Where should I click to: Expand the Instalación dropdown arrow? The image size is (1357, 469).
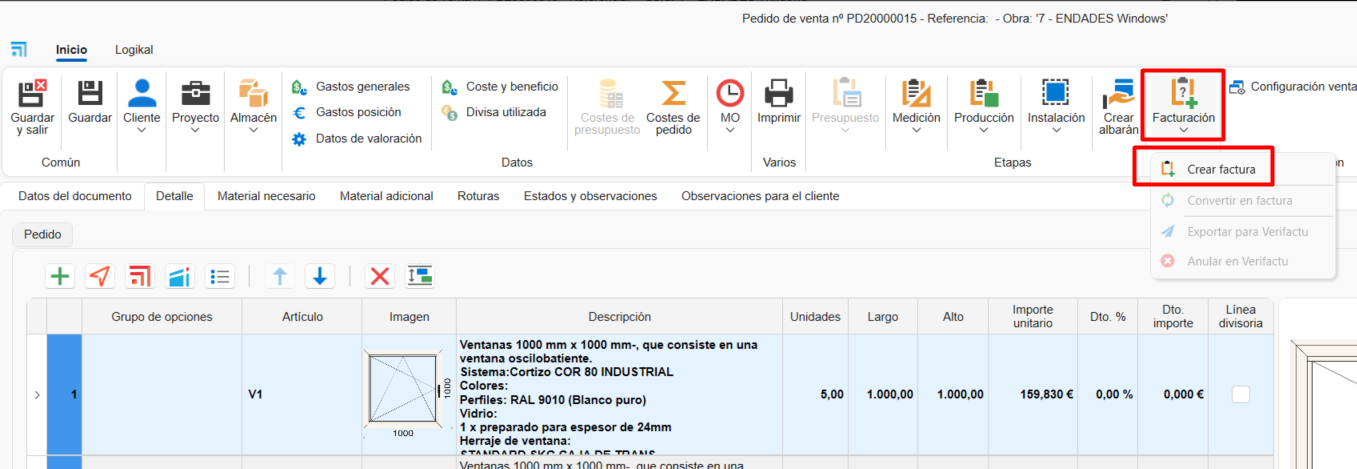click(x=1056, y=131)
